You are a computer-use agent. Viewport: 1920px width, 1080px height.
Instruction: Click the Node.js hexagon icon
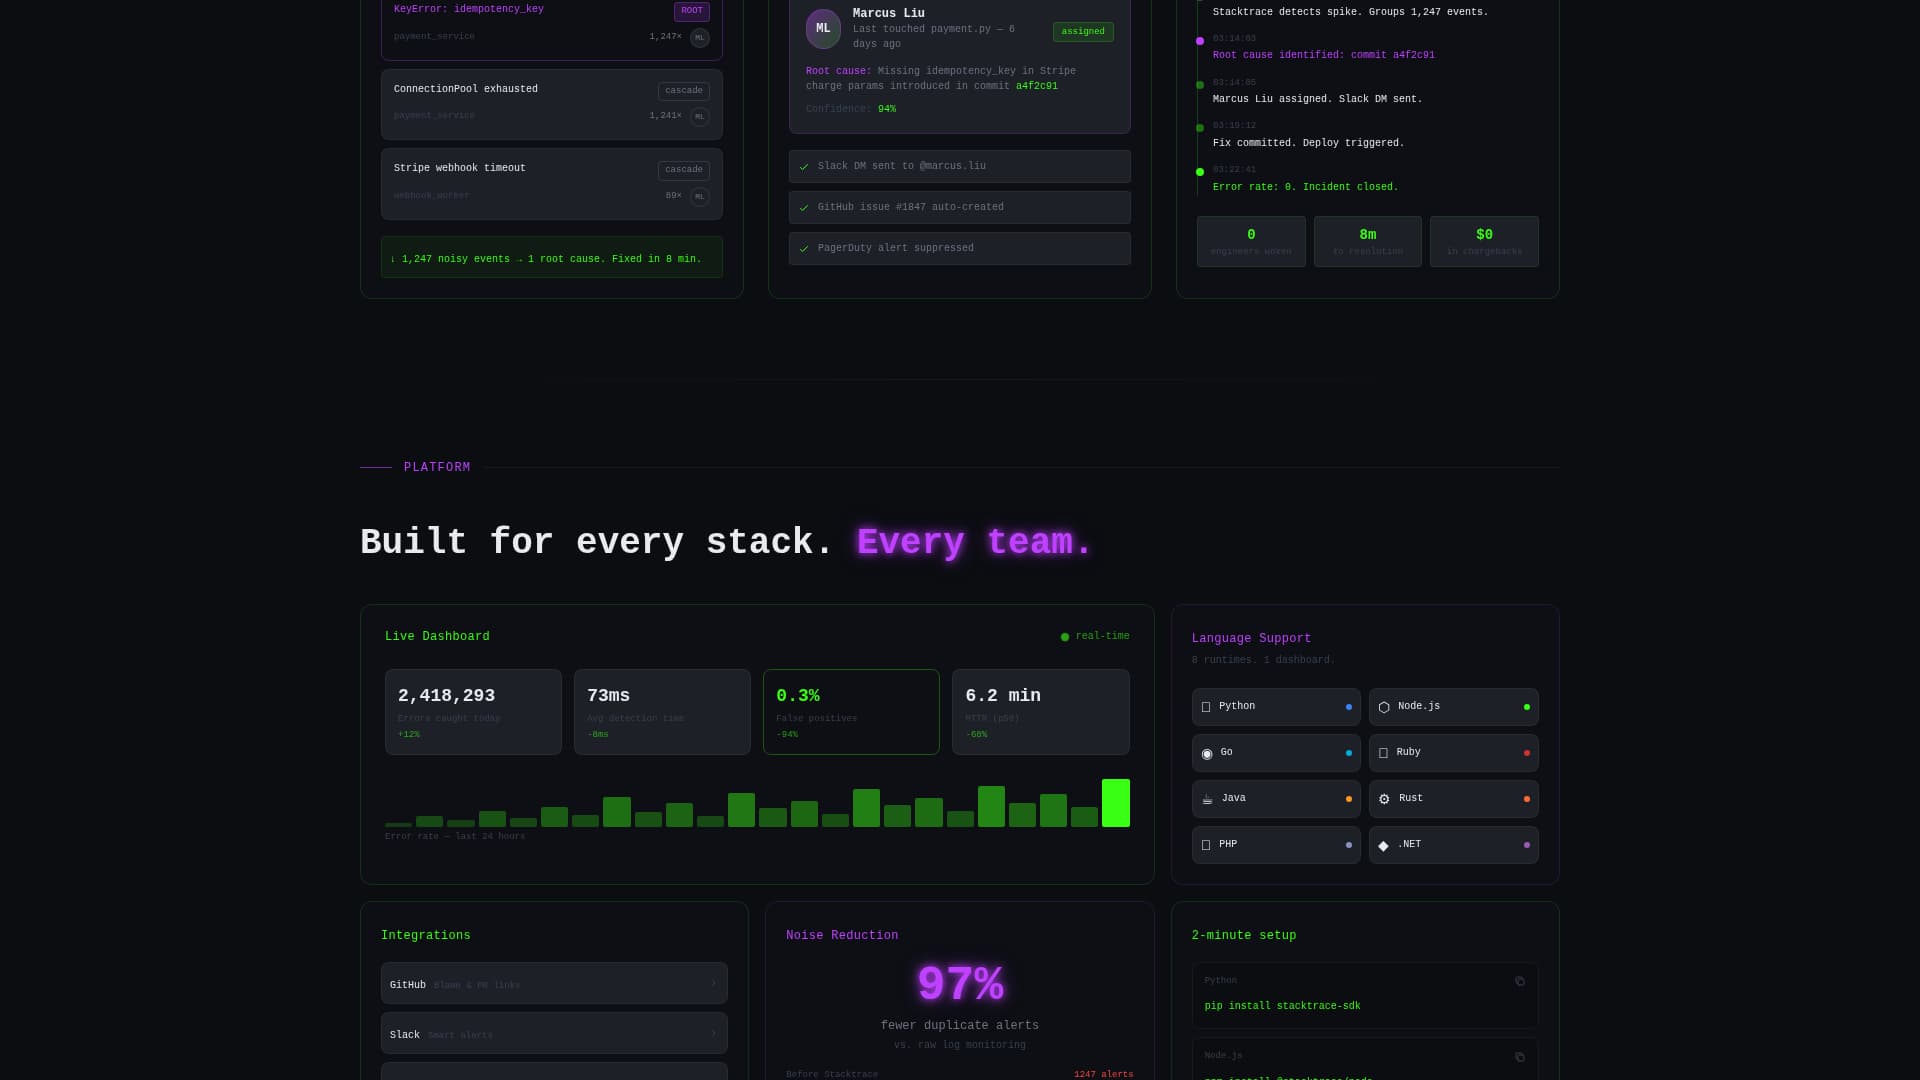(x=1384, y=707)
